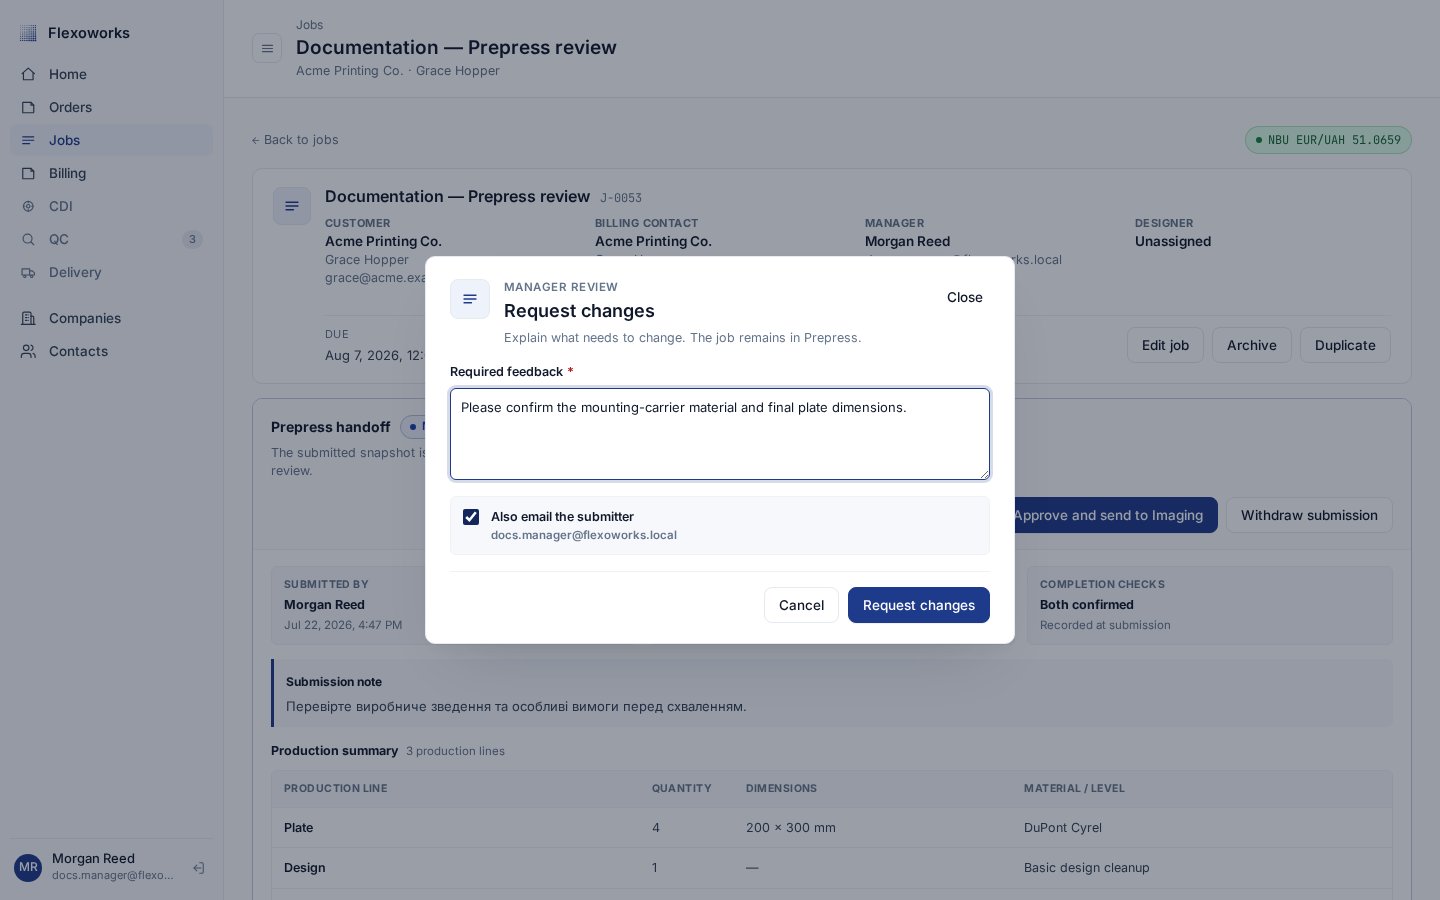1440x900 pixels.
Task: Click the CDI target icon
Action: [x=28, y=206]
